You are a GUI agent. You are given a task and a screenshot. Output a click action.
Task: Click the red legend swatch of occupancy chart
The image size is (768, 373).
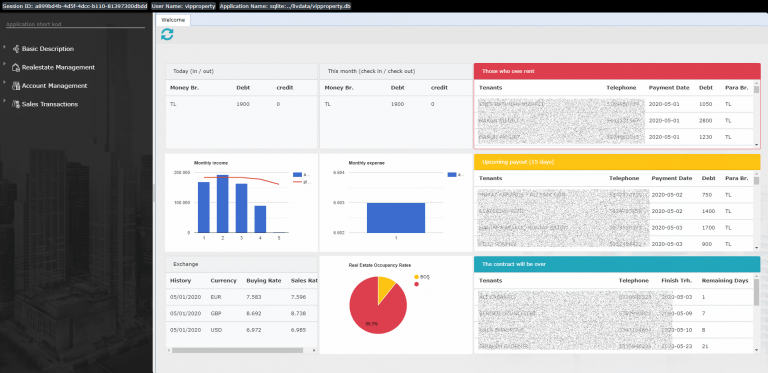pyautogui.click(x=416, y=284)
